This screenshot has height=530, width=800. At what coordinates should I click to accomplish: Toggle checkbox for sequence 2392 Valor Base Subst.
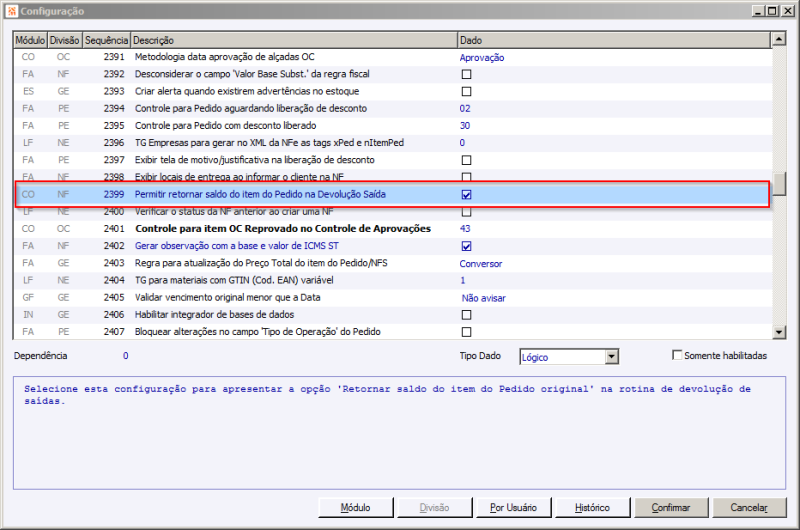[x=466, y=74]
